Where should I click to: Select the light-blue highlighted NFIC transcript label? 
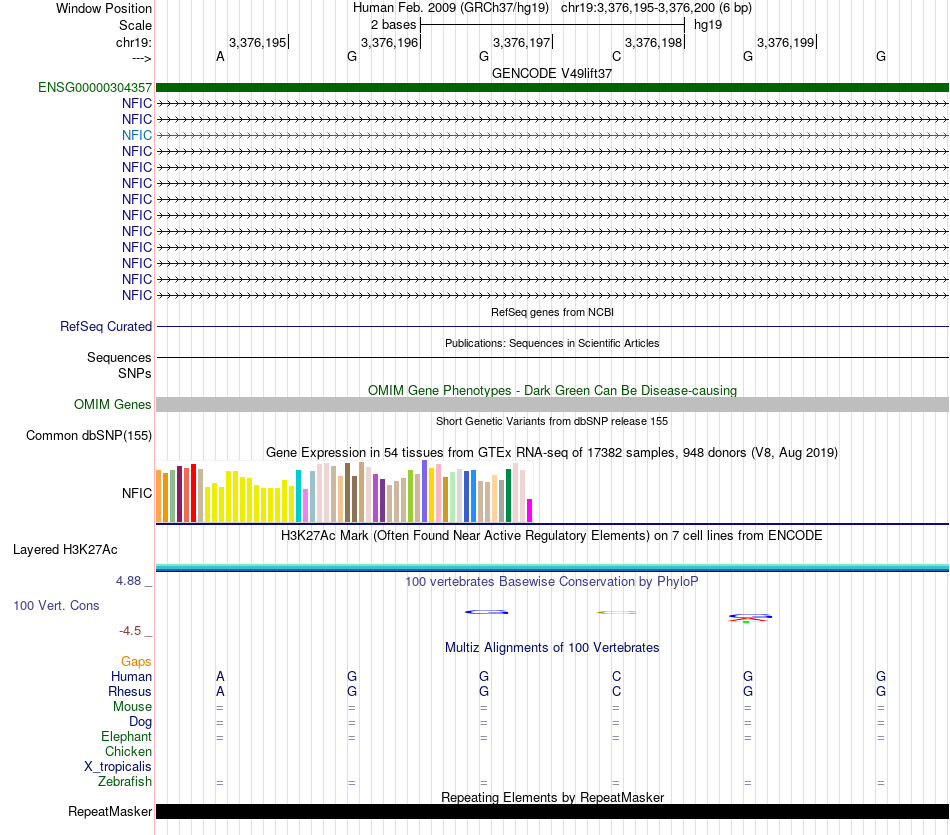[136, 135]
